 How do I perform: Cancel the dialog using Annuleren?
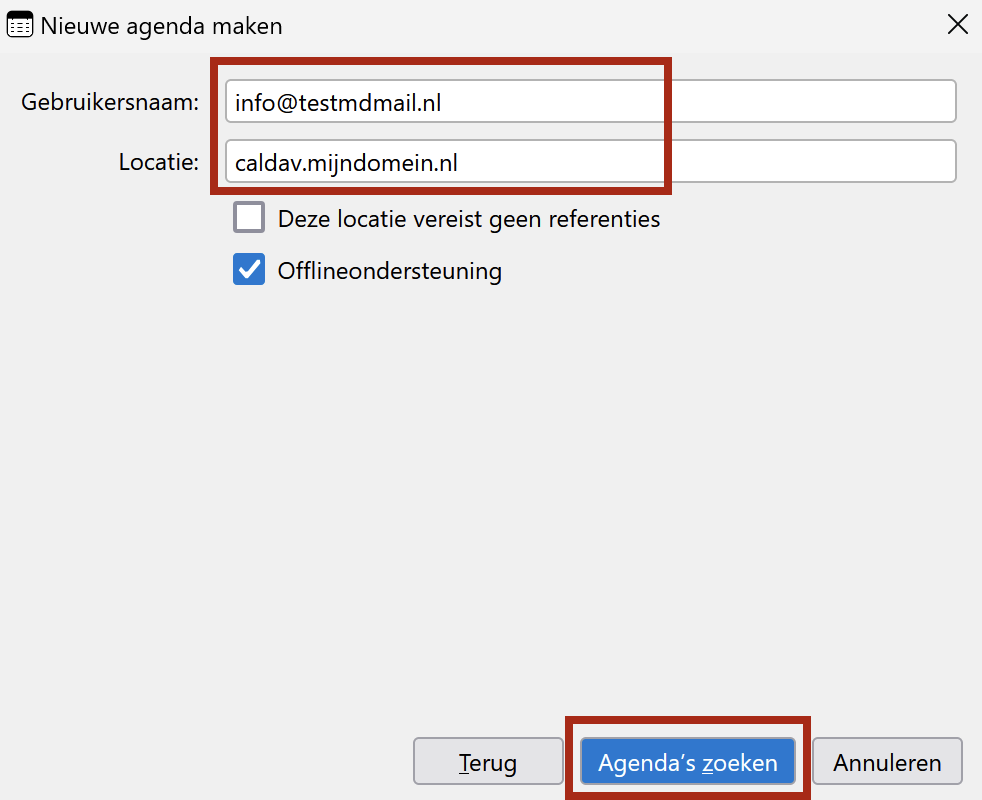click(x=887, y=763)
